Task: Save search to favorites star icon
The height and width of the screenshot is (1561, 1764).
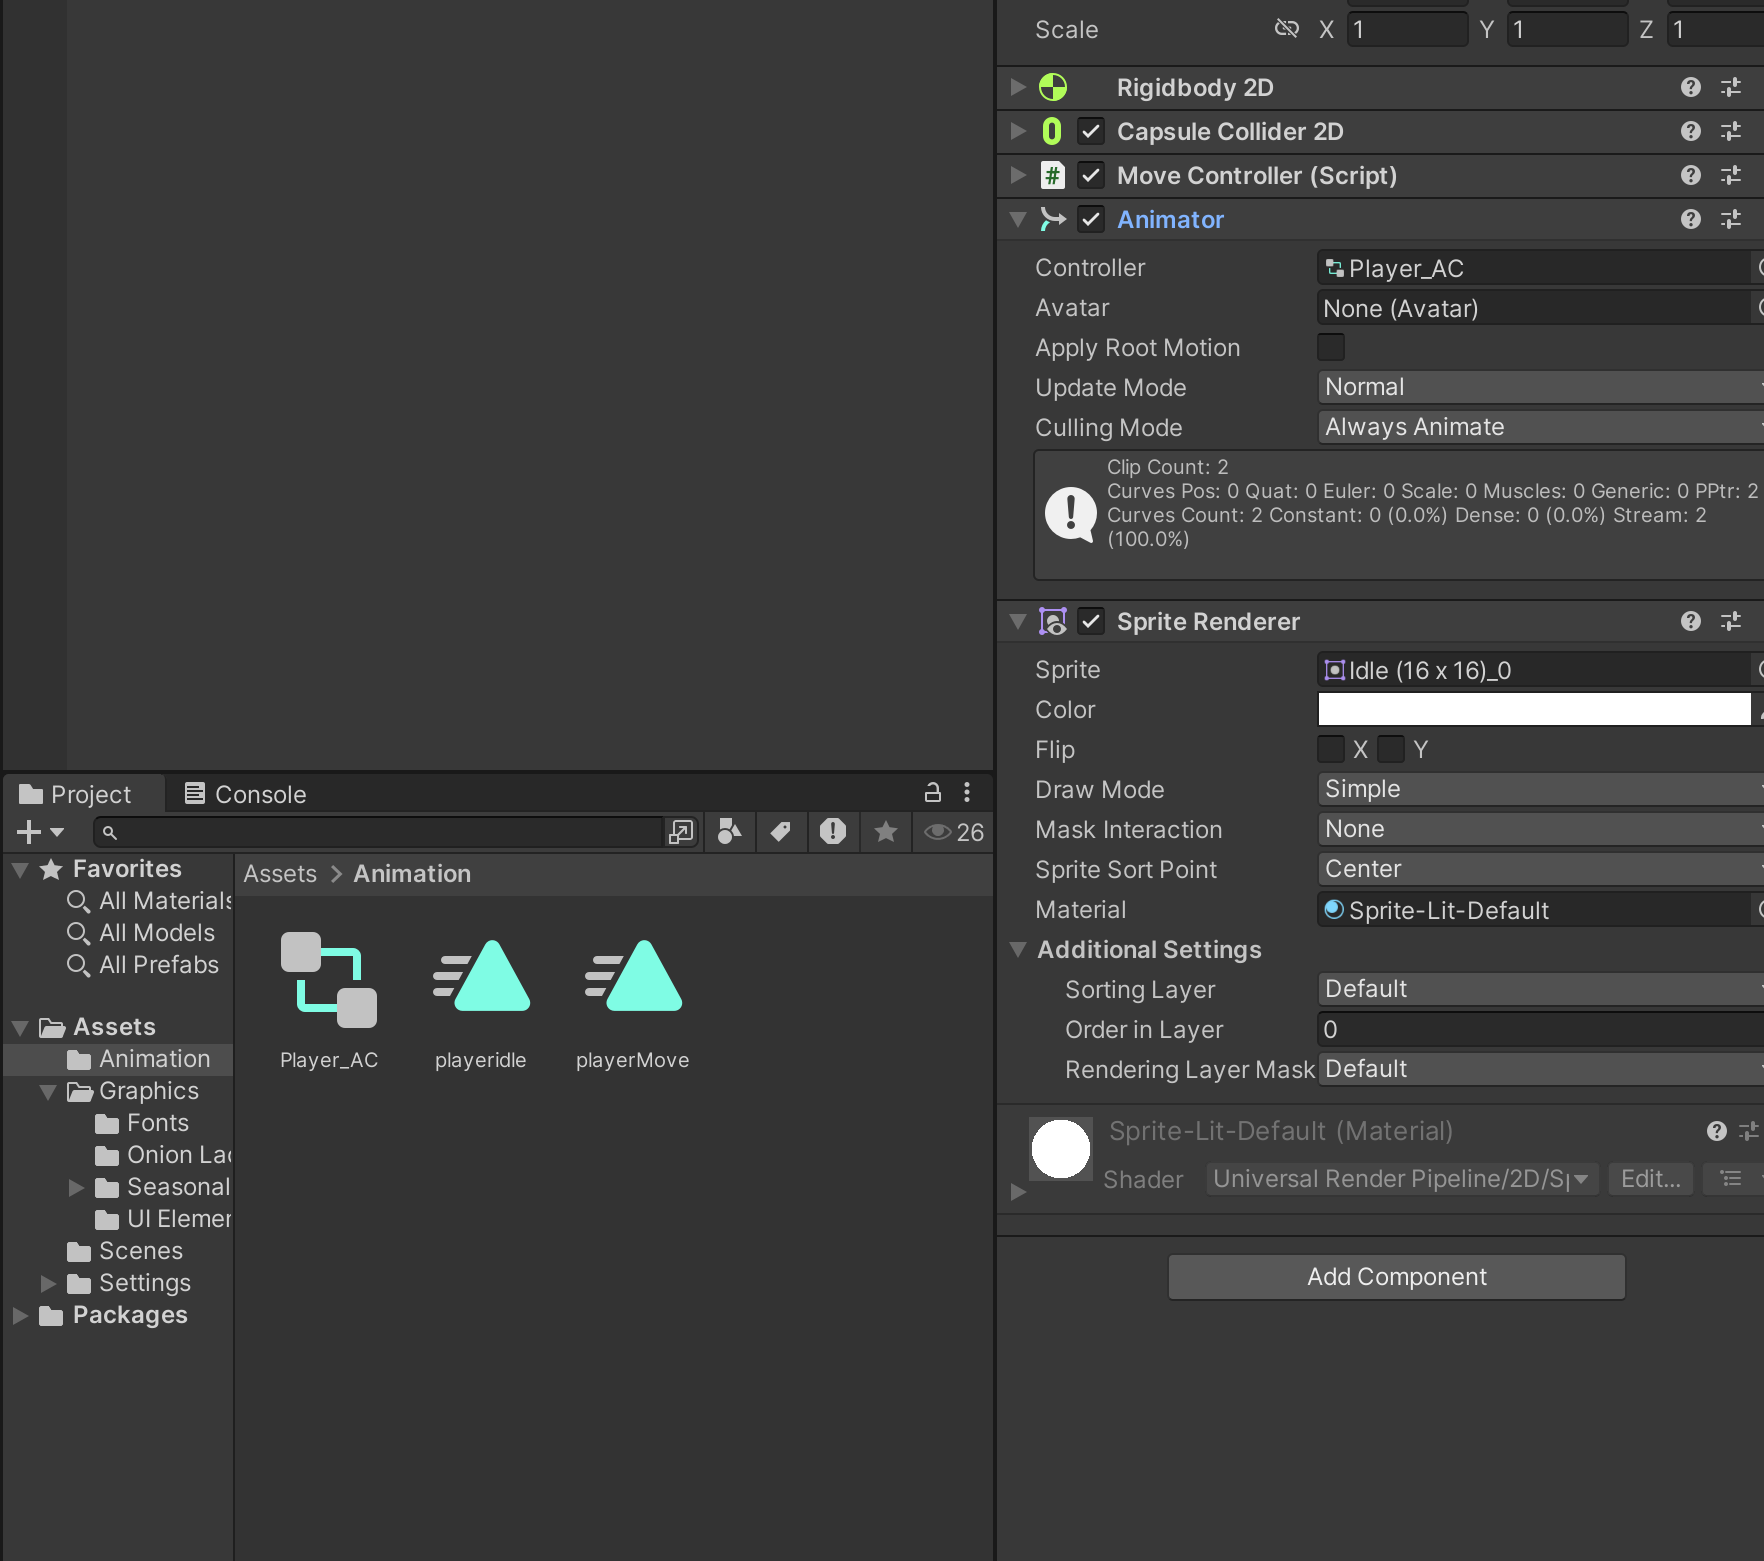Action: pyautogui.click(x=885, y=832)
